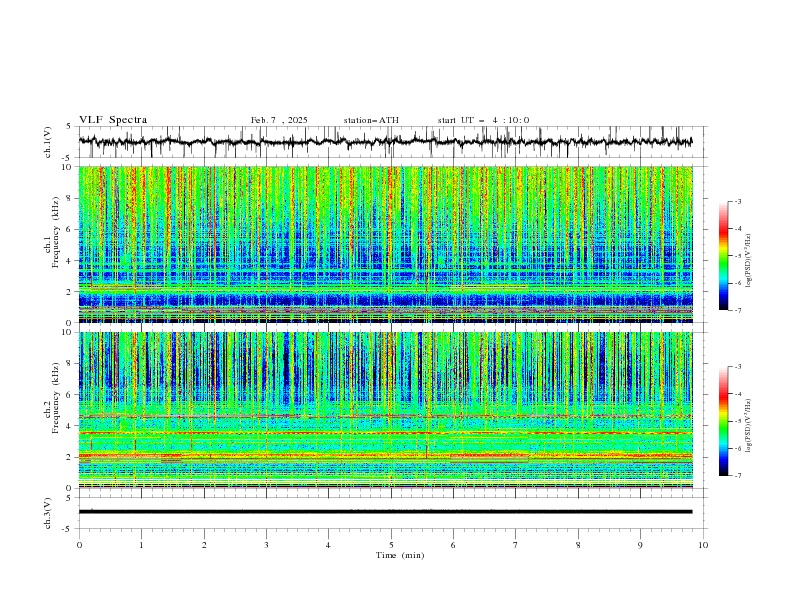Click the "start UT = 4 :10: 0" text
792x612 pixels.
point(483,120)
